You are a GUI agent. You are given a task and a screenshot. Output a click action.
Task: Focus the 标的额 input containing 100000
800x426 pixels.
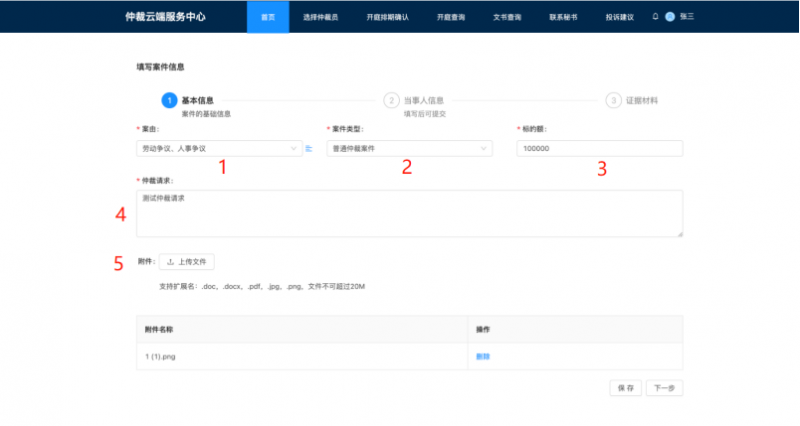pyautogui.click(x=599, y=148)
